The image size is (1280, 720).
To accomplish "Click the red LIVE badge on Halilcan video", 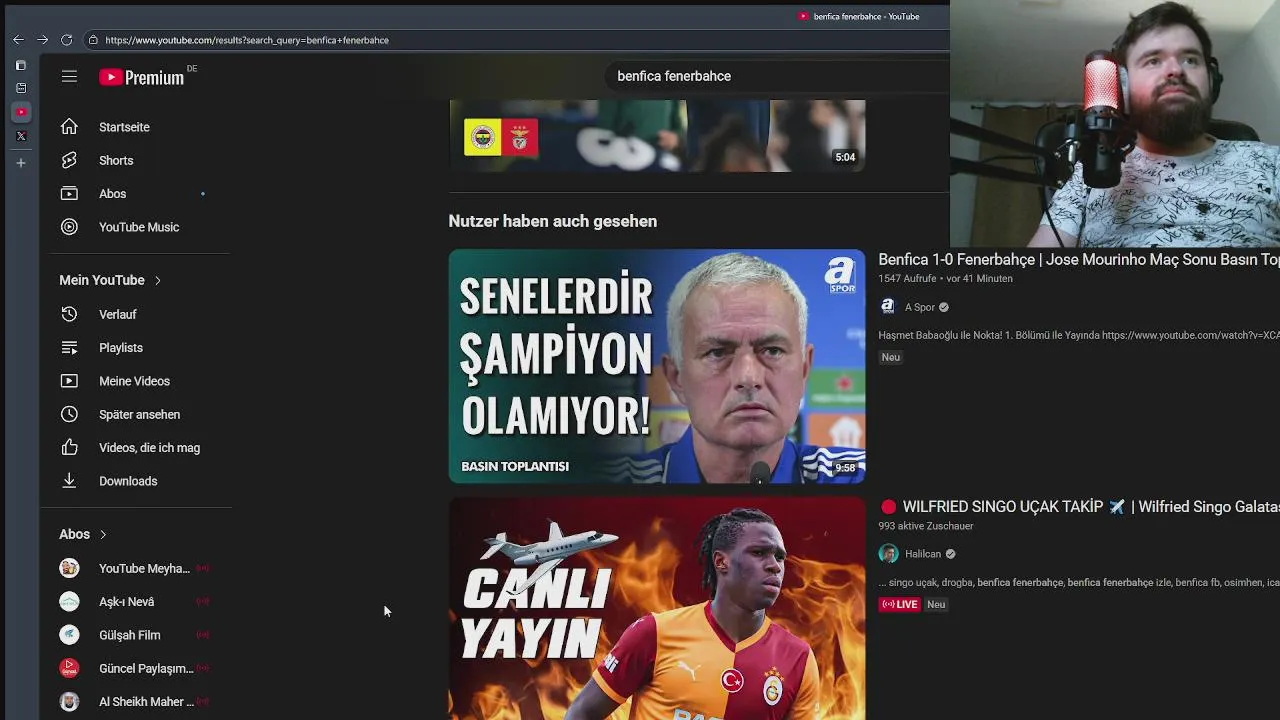I will point(899,604).
